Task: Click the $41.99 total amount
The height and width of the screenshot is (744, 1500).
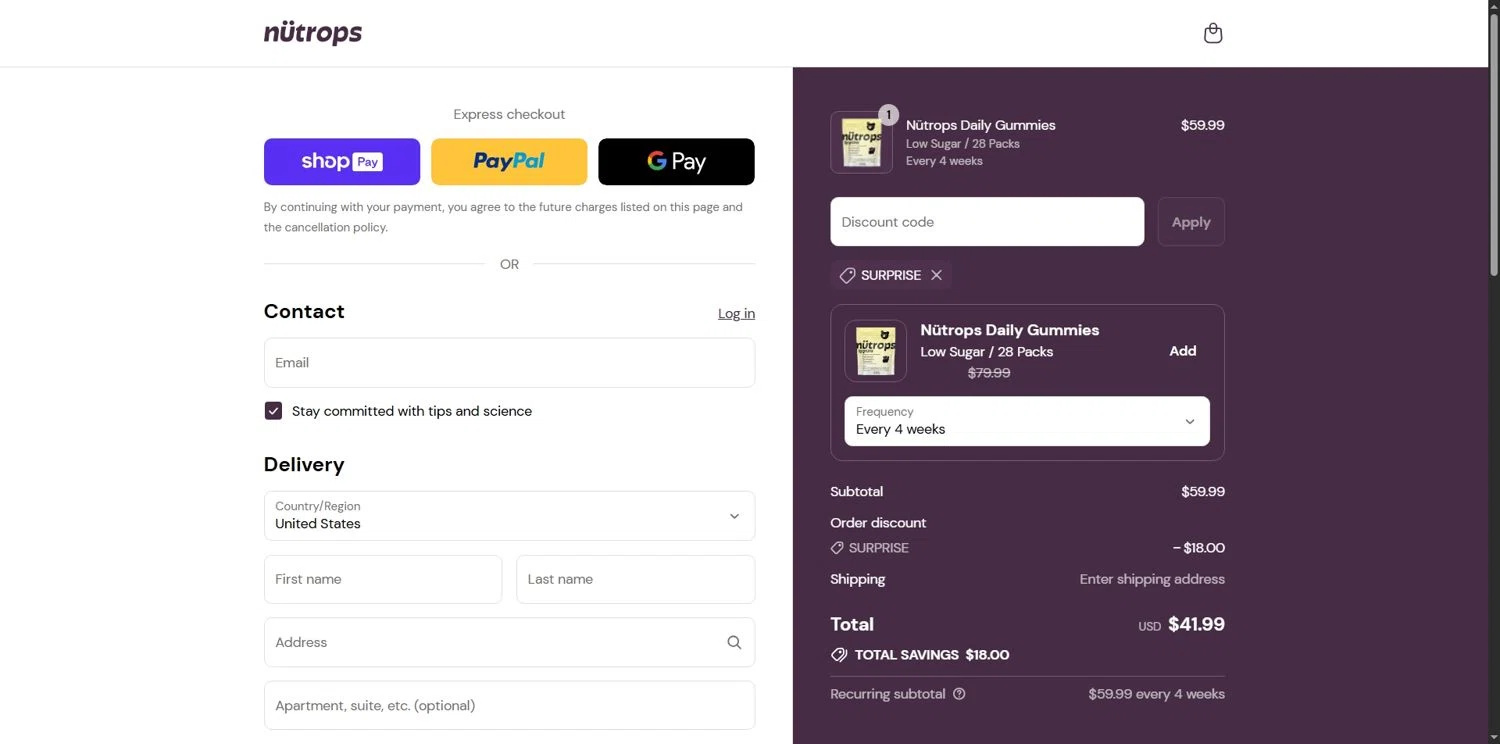Action: (1196, 624)
